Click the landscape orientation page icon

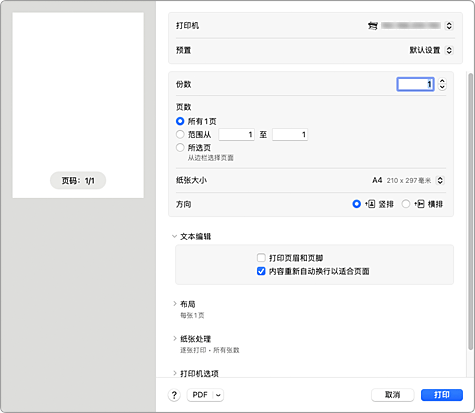click(x=419, y=204)
